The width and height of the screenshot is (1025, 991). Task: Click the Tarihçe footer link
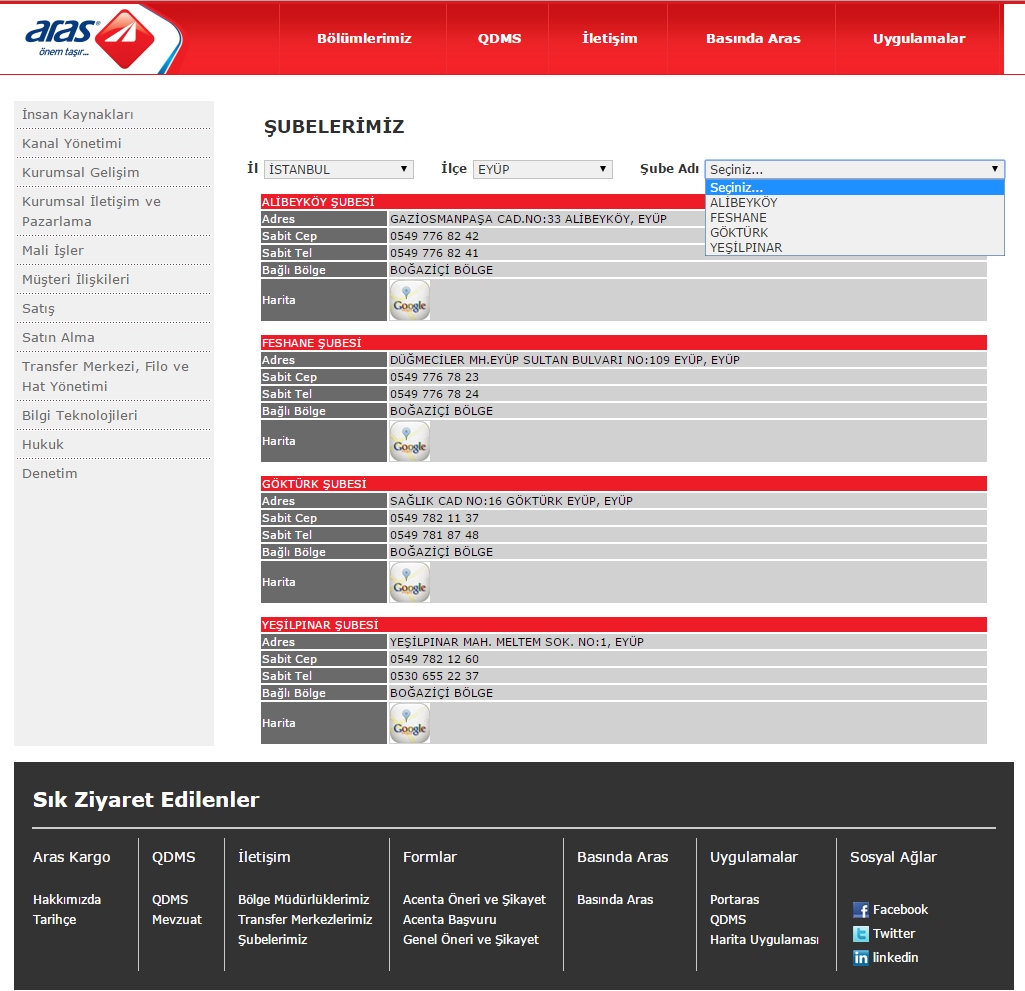[54, 920]
